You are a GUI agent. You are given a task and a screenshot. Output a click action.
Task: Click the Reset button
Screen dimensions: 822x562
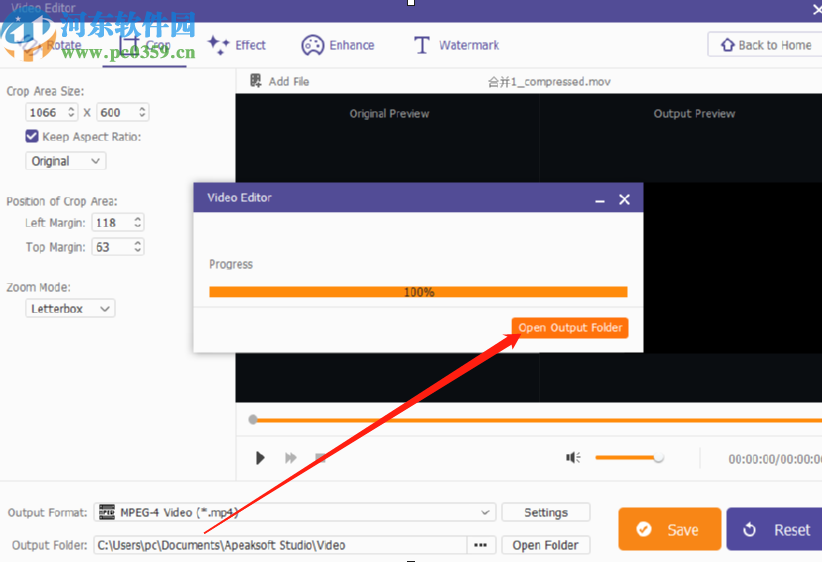coord(775,529)
